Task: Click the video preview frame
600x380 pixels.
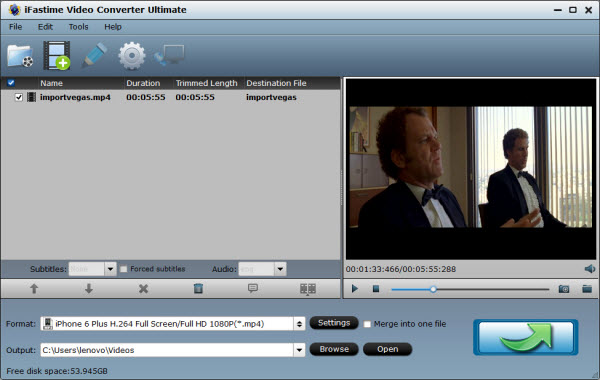Action: (471, 169)
